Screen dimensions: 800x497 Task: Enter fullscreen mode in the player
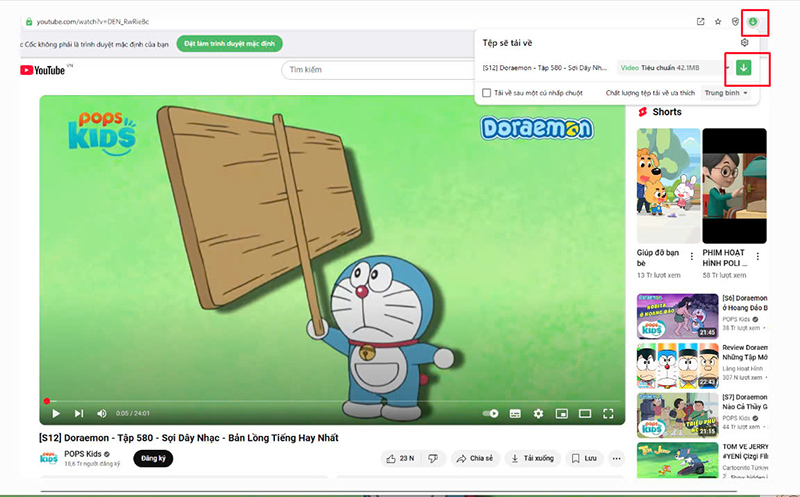pos(608,413)
